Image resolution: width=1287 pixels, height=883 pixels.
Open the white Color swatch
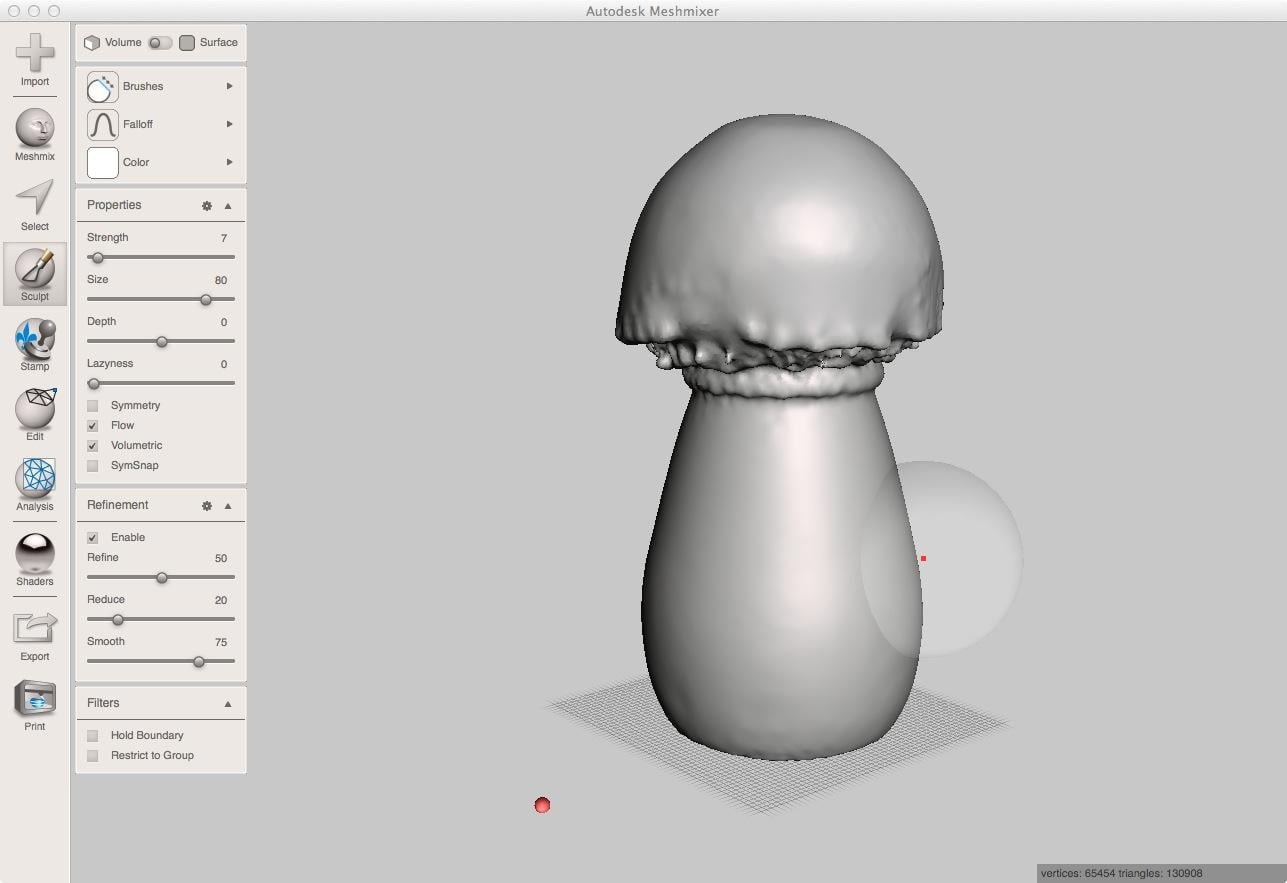point(103,163)
